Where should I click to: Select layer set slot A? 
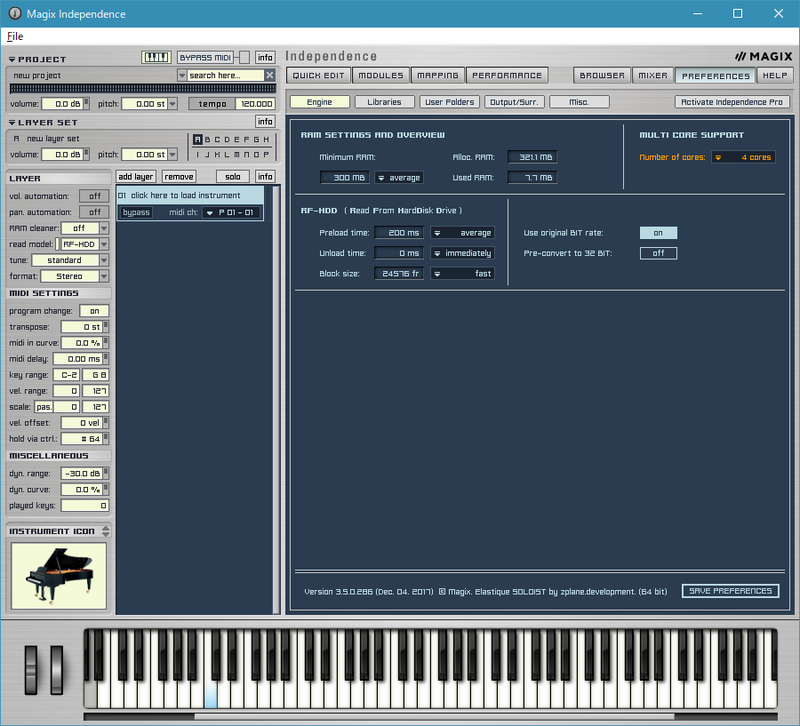pyautogui.click(x=198, y=139)
